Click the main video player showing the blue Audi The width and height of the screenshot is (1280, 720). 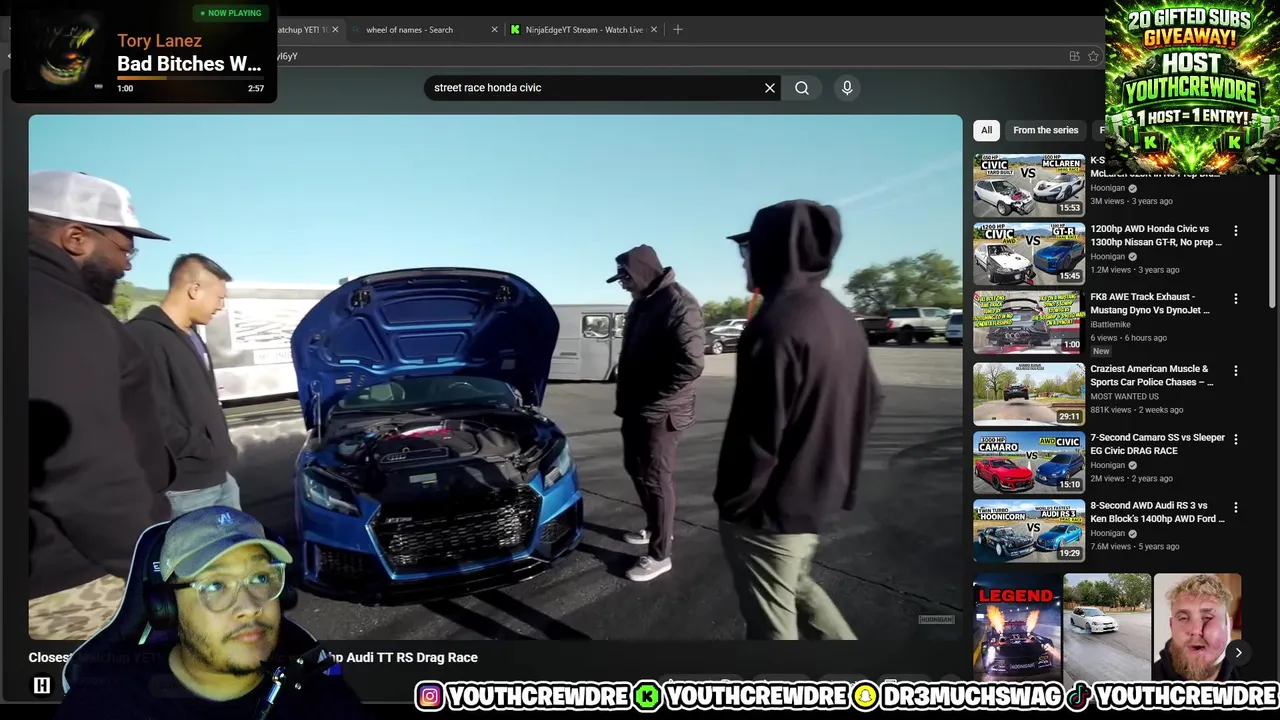[x=495, y=377]
